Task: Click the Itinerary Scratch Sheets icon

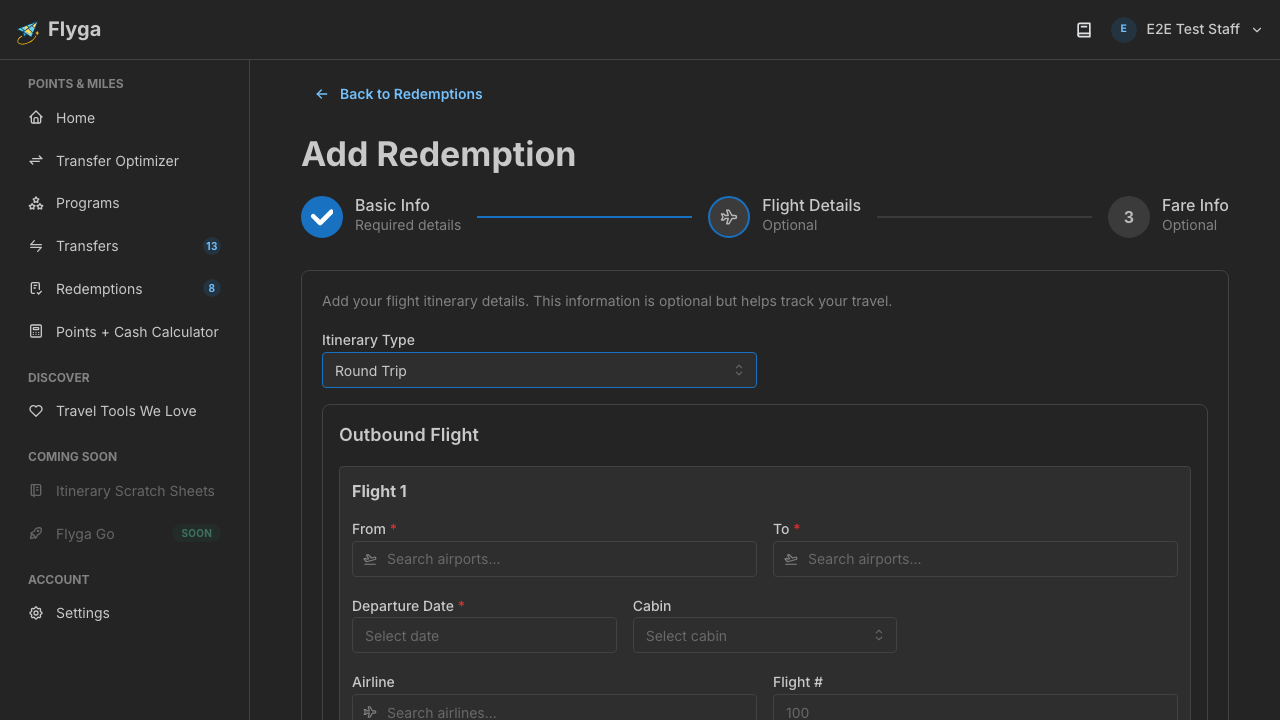Action: click(x=36, y=491)
